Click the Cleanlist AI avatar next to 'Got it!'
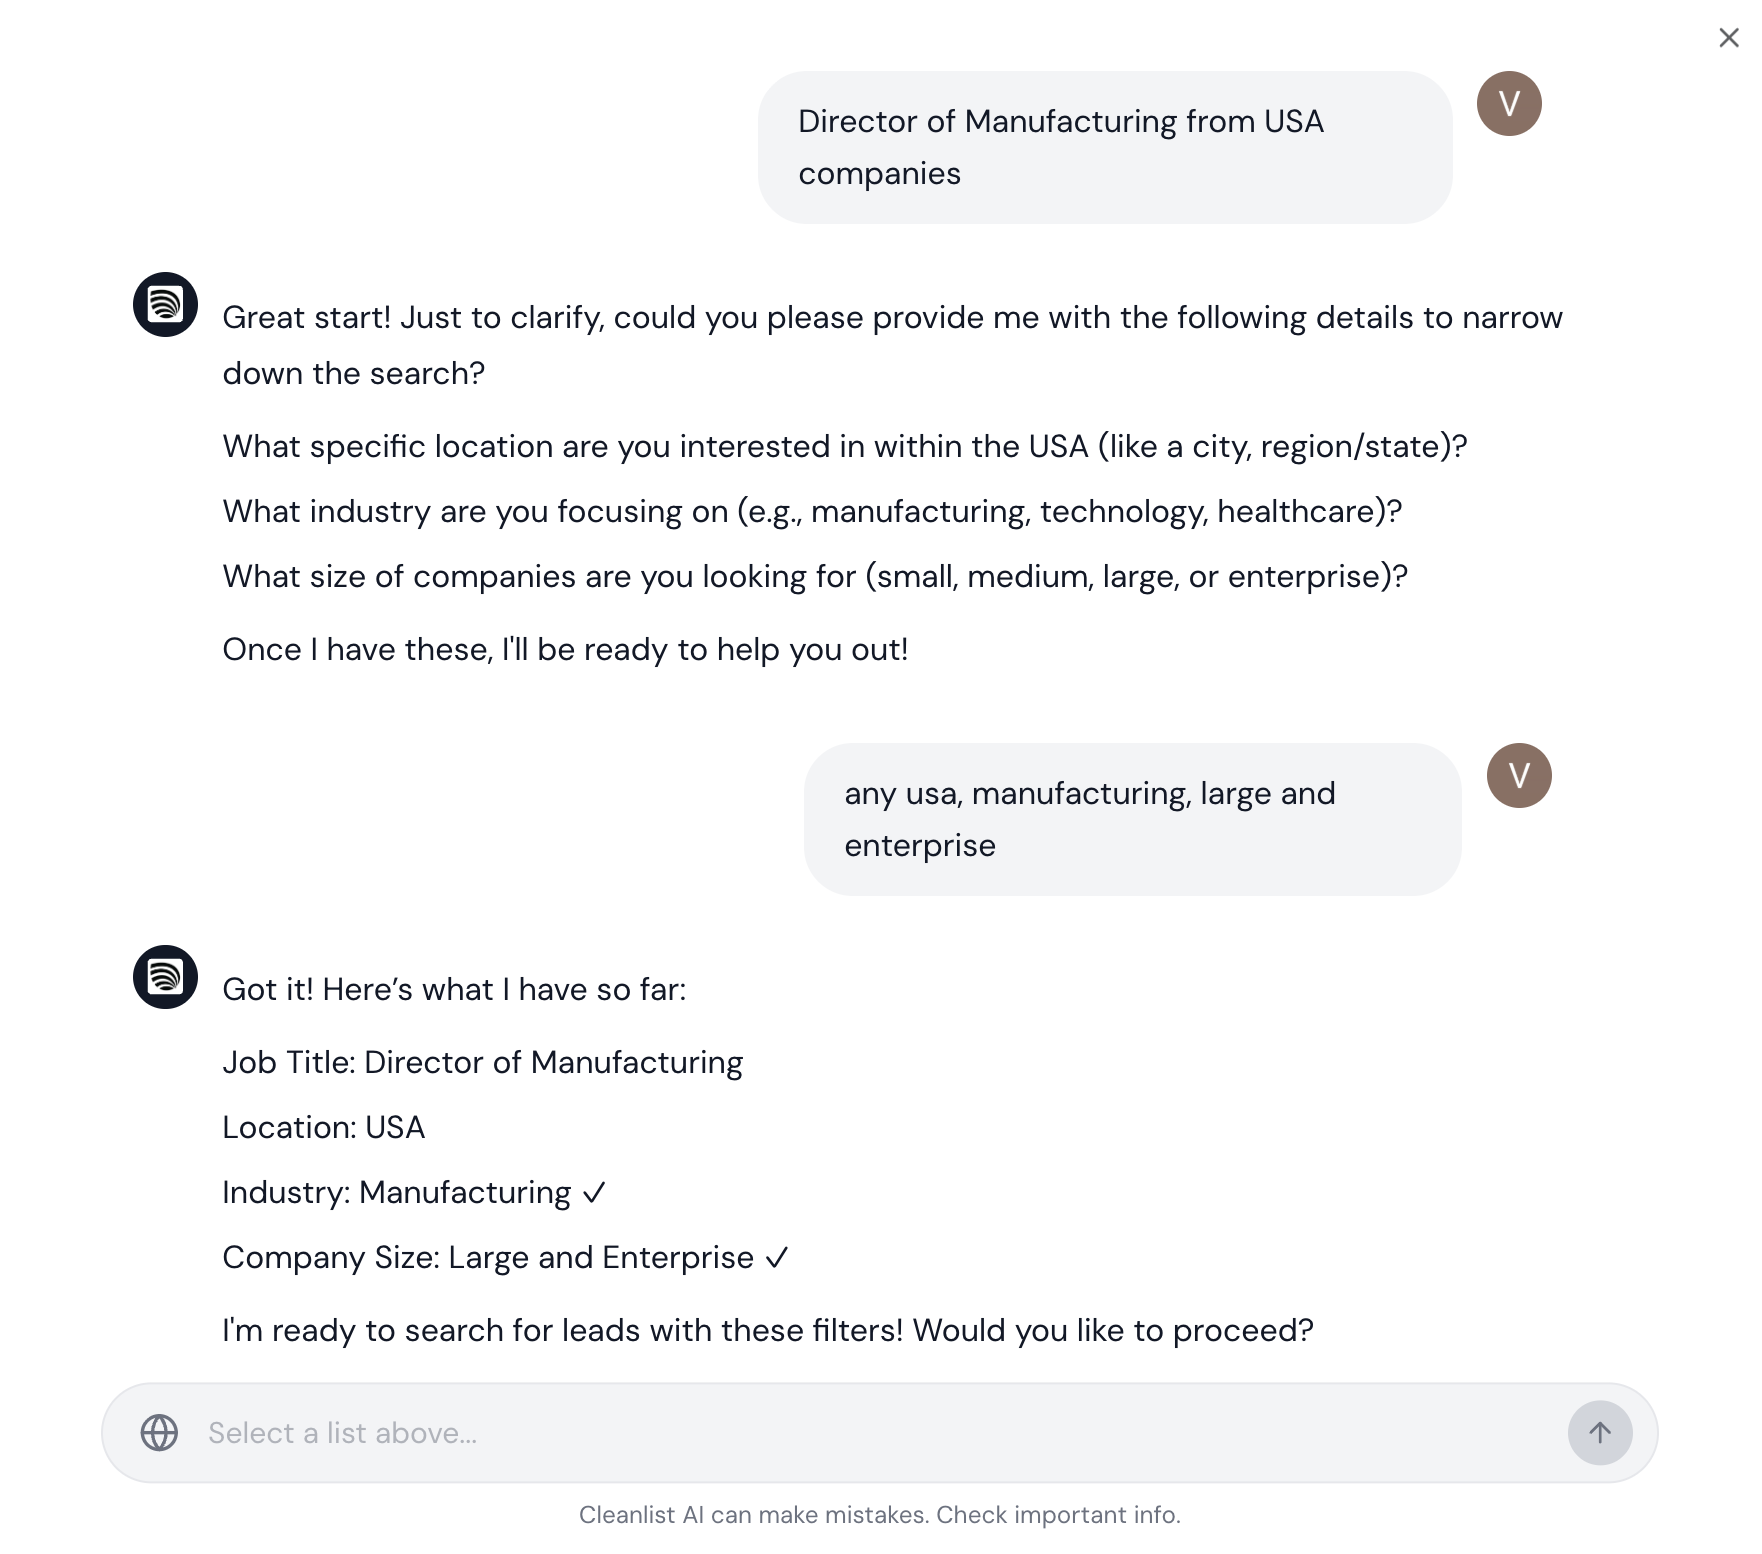 [165, 977]
